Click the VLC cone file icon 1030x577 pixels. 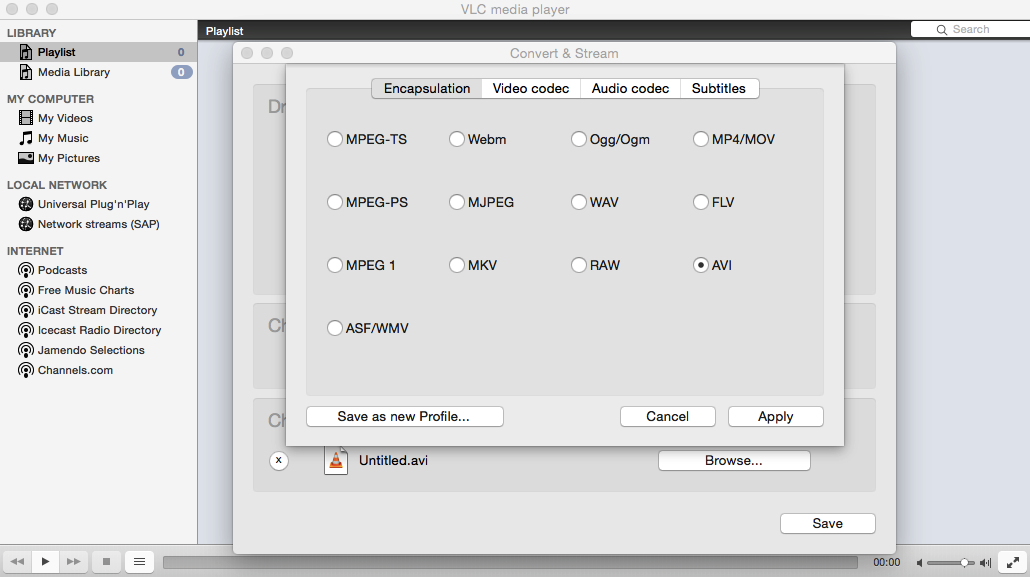[x=336, y=461]
